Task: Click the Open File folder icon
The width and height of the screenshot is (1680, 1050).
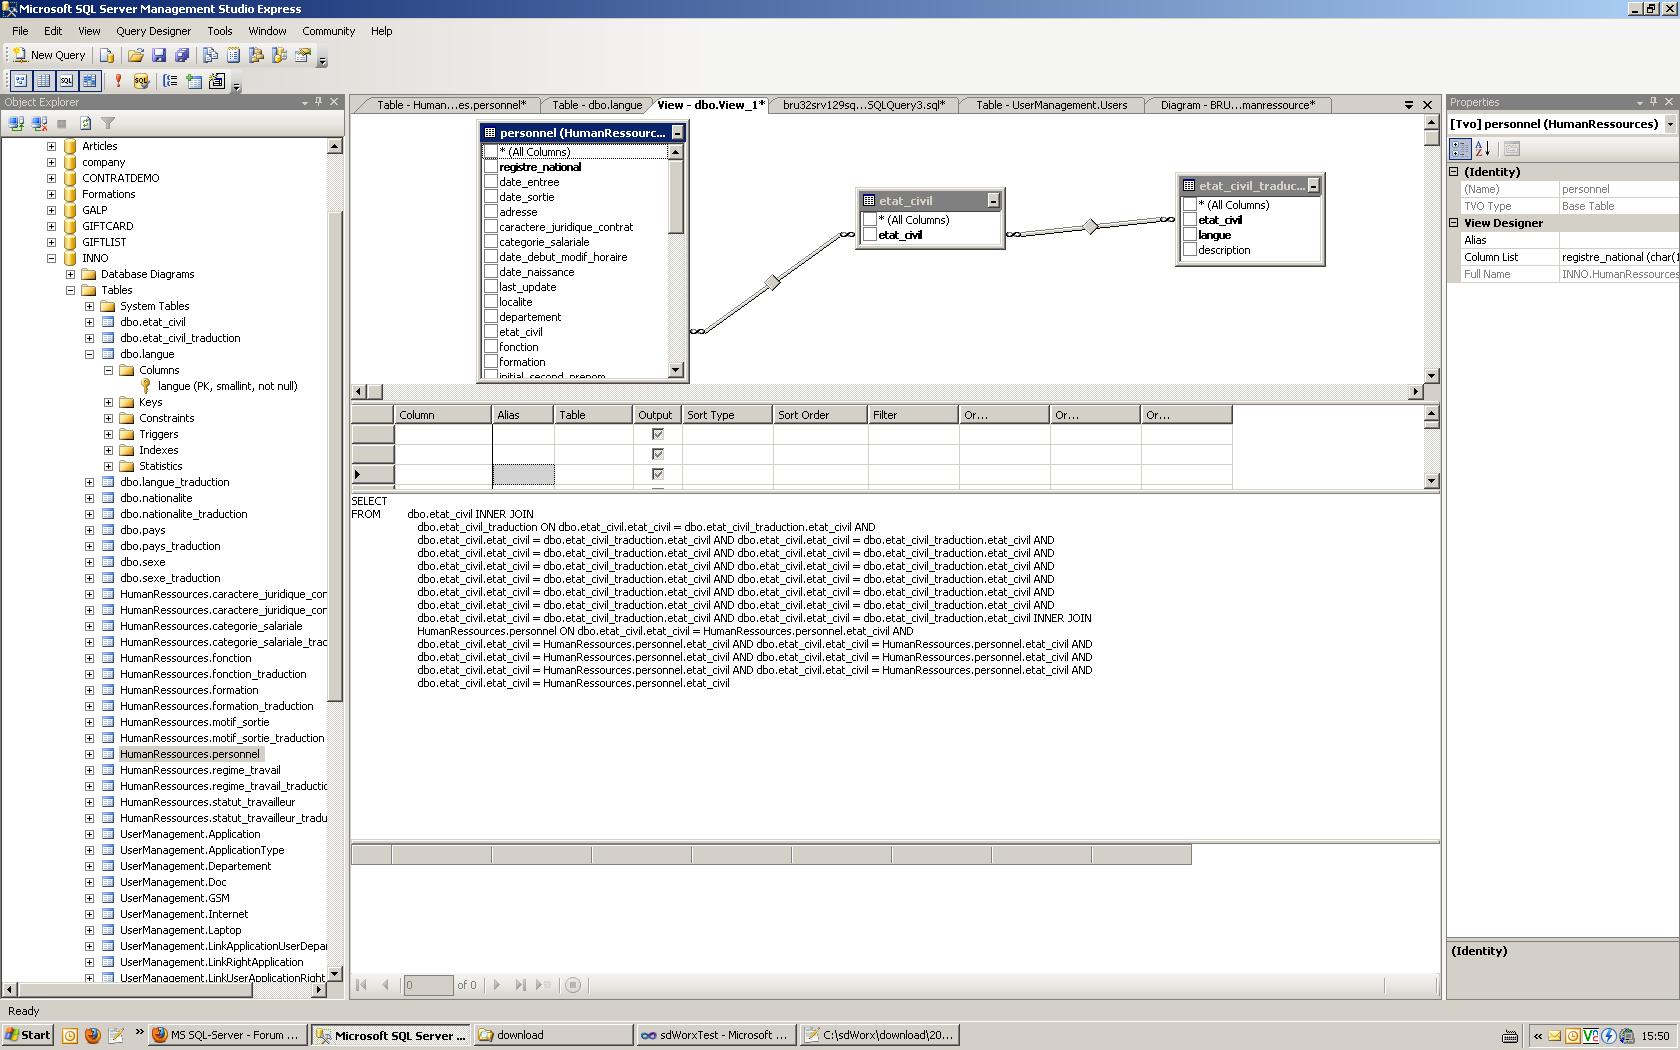Action: pos(136,56)
